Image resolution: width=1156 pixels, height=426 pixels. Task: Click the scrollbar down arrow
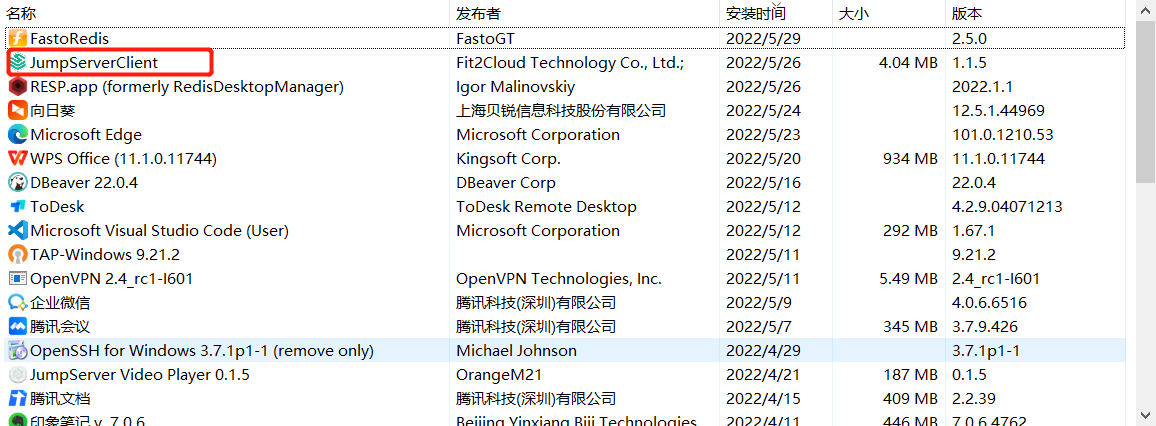pos(1145,414)
